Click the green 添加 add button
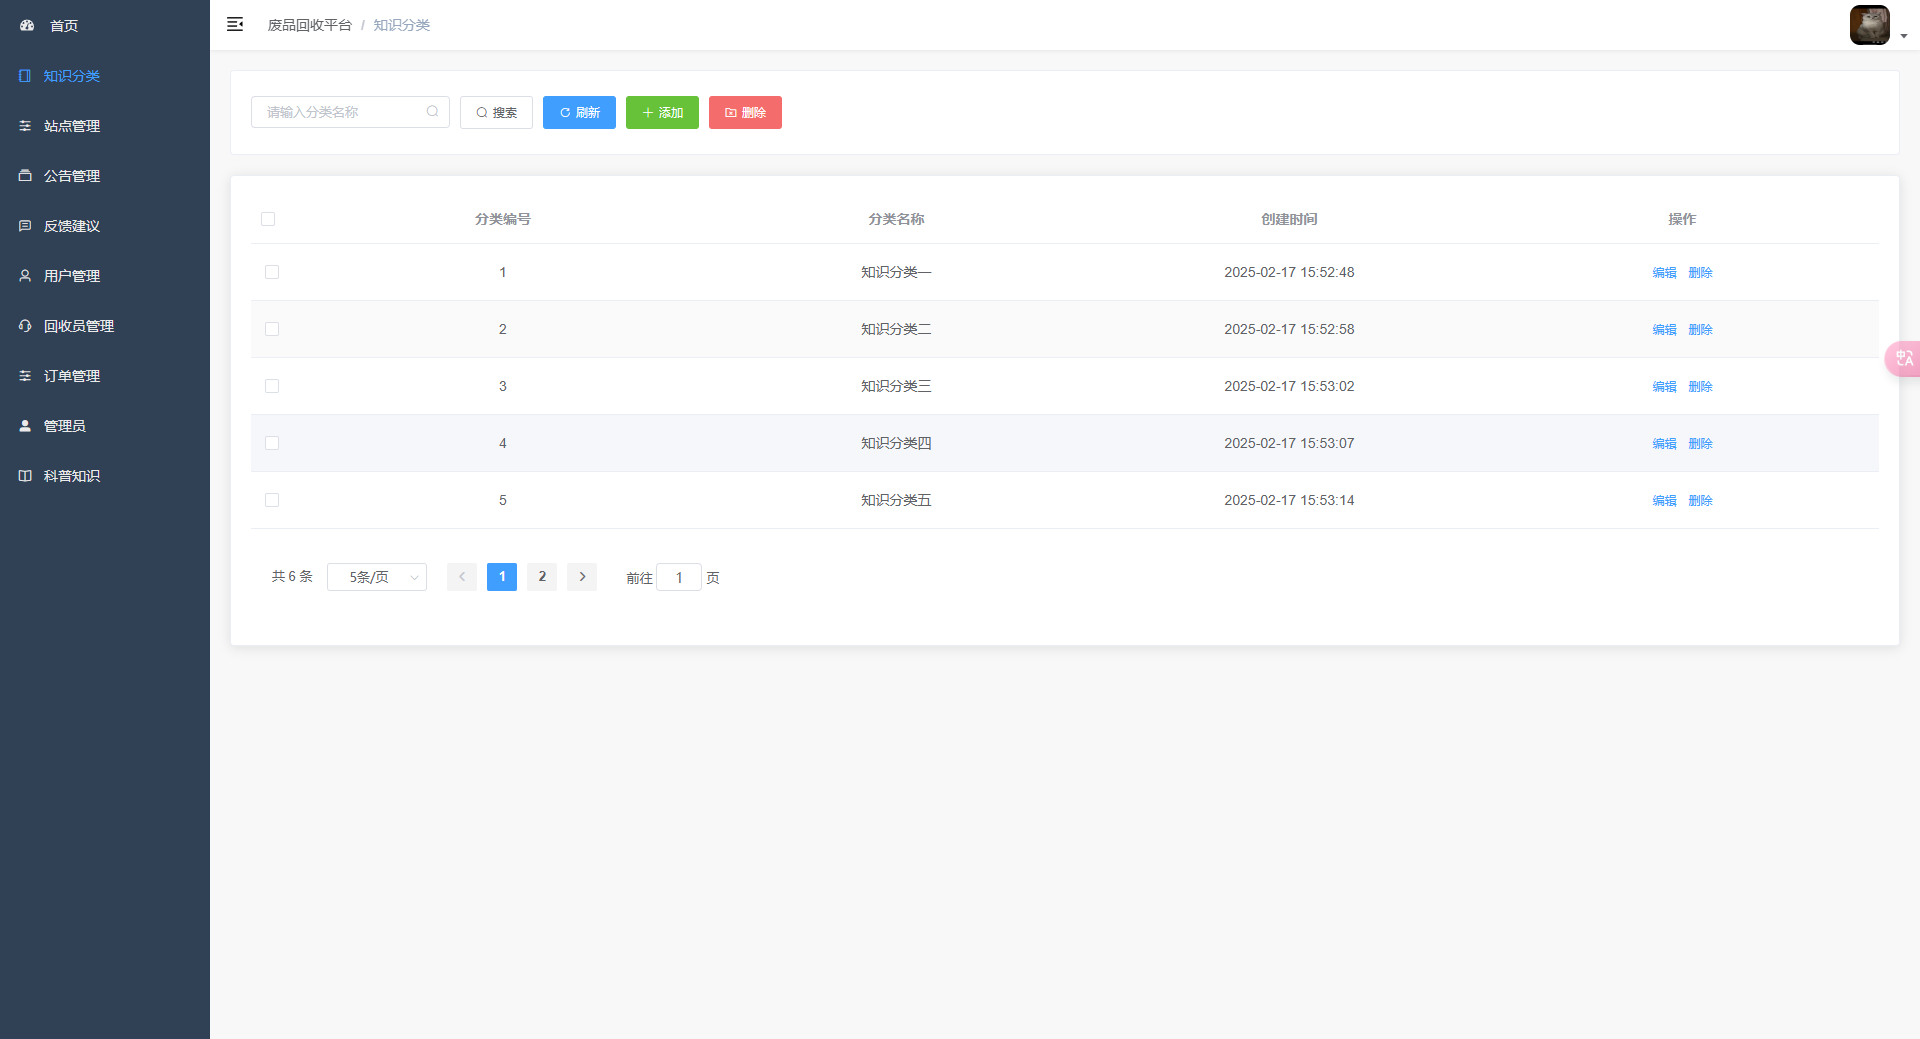The width and height of the screenshot is (1920, 1039). (x=662, y=112)
